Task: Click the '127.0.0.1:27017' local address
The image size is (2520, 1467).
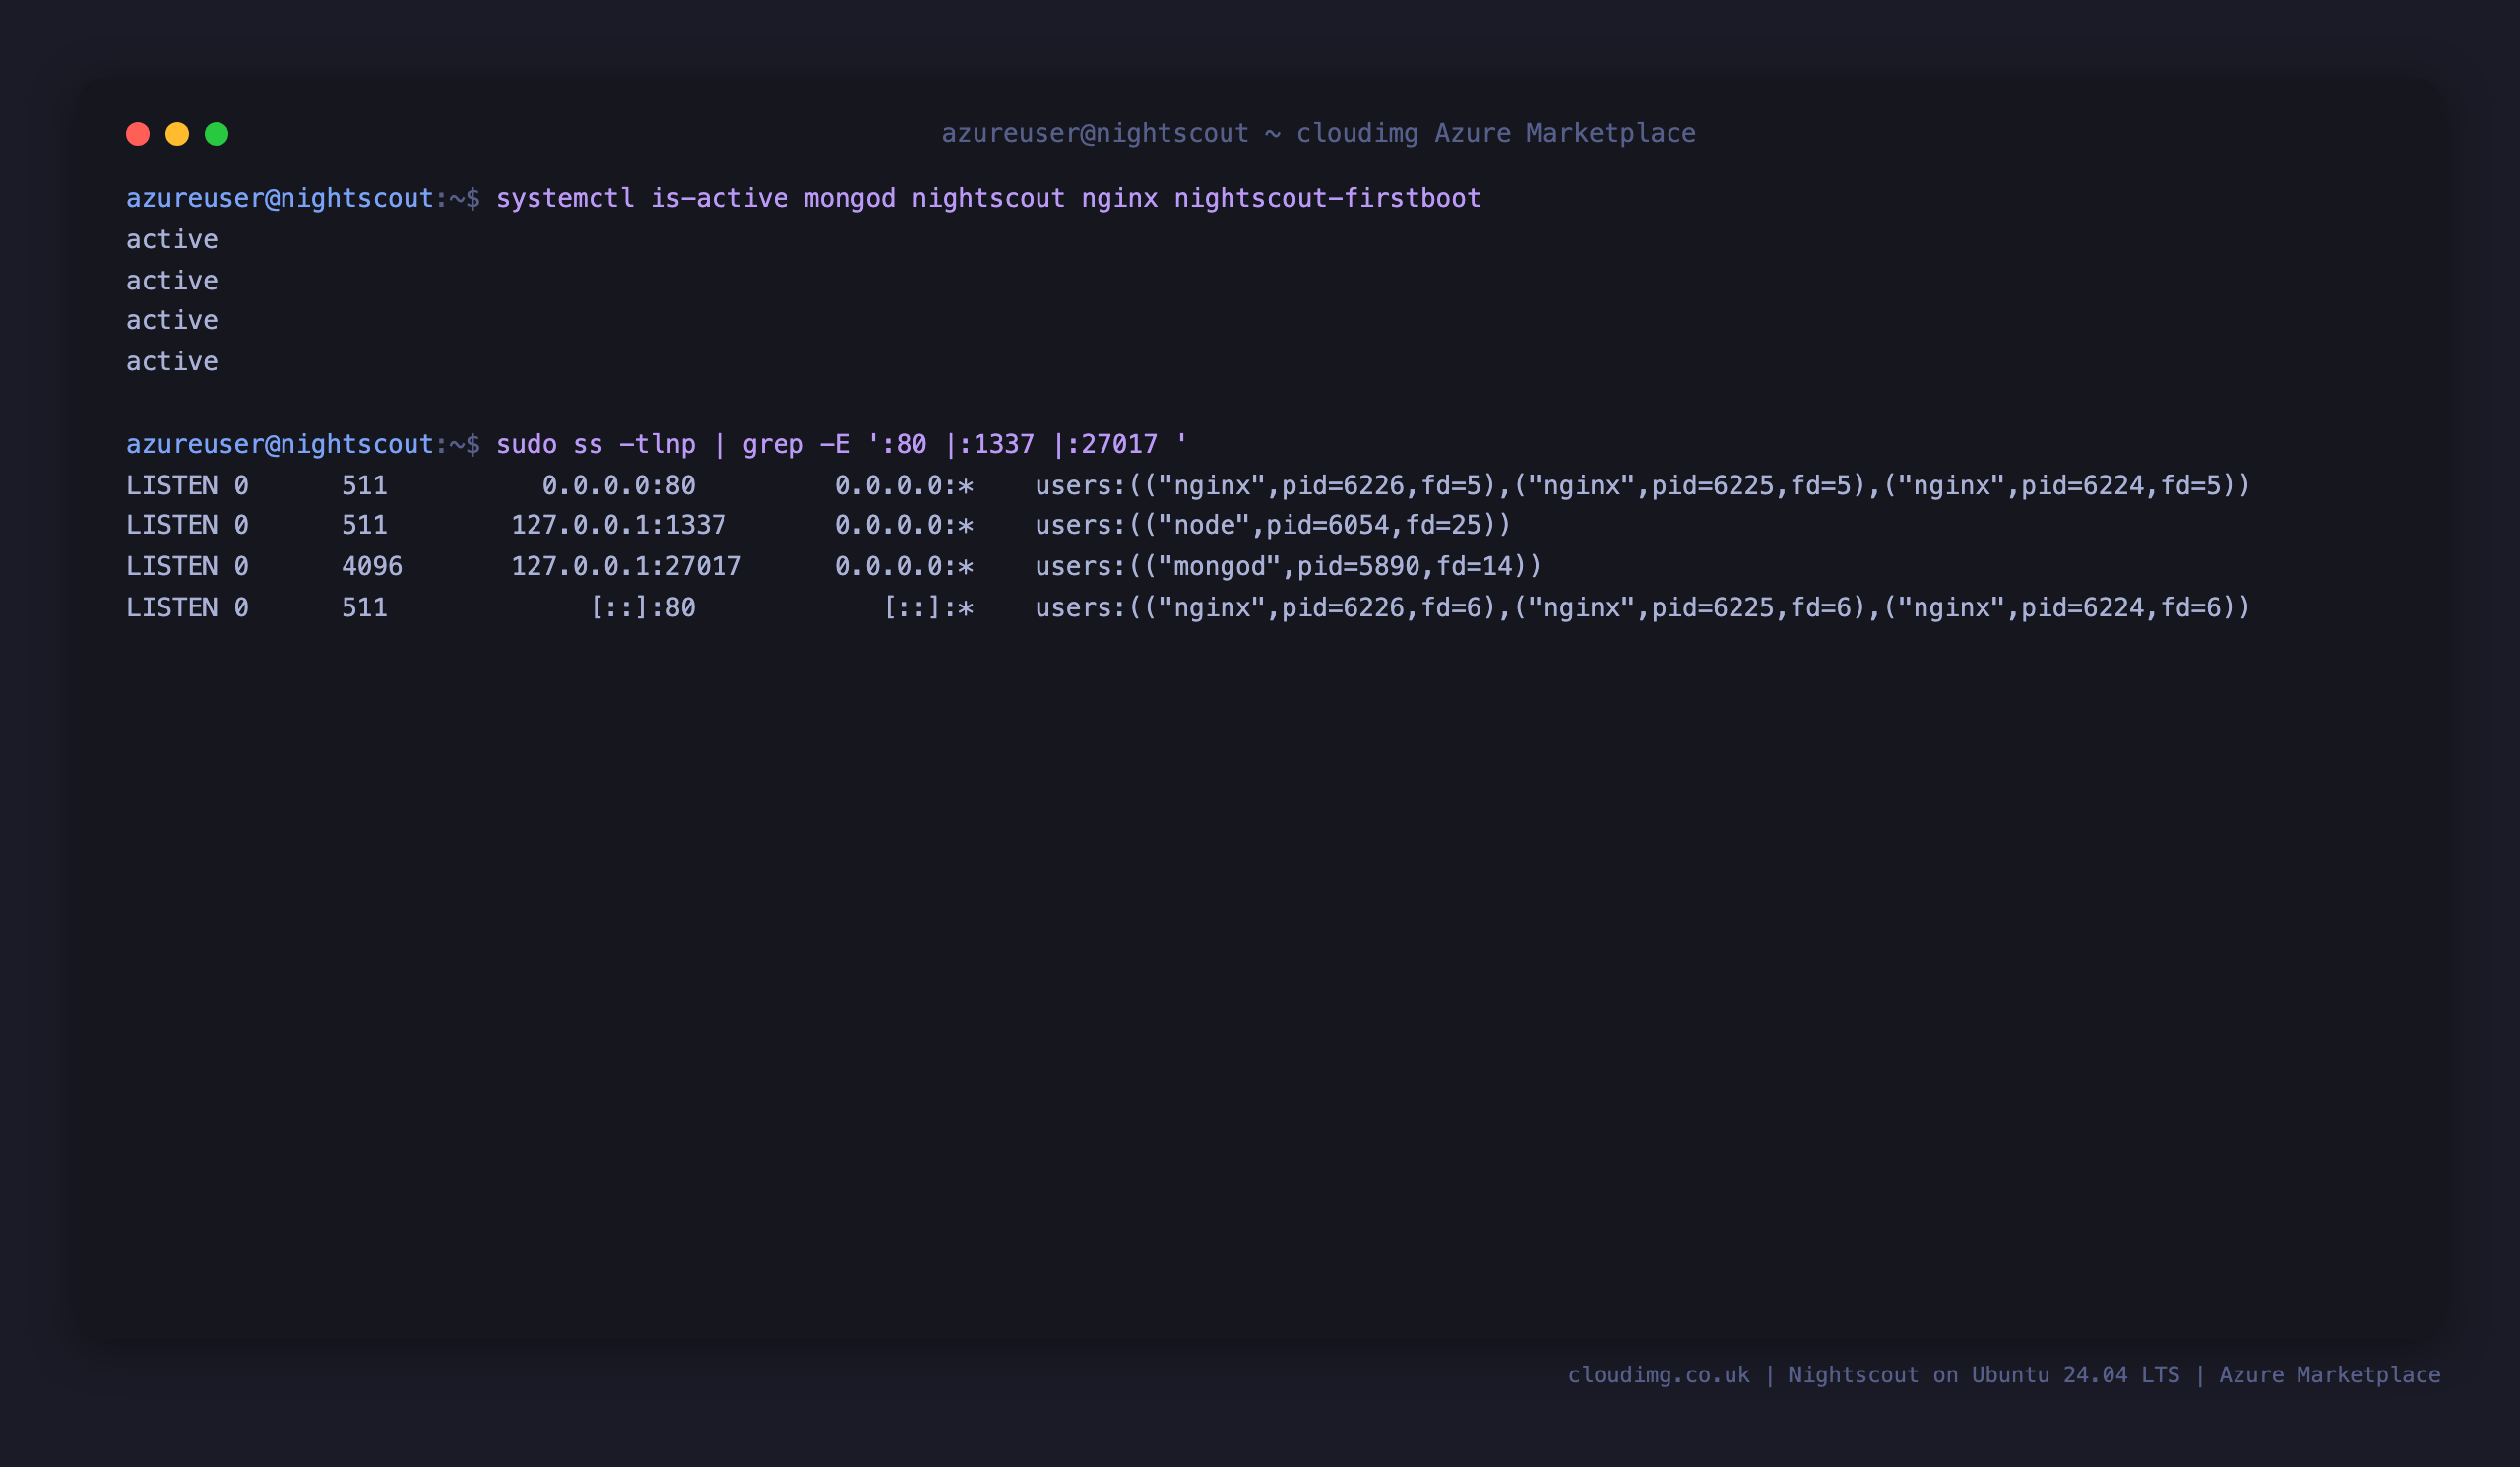Action: [x=626, y=566]
